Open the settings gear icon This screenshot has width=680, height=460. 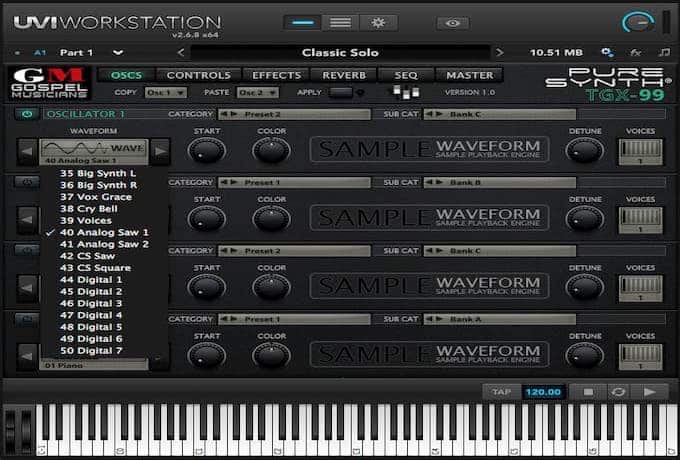tap(378, 23)
